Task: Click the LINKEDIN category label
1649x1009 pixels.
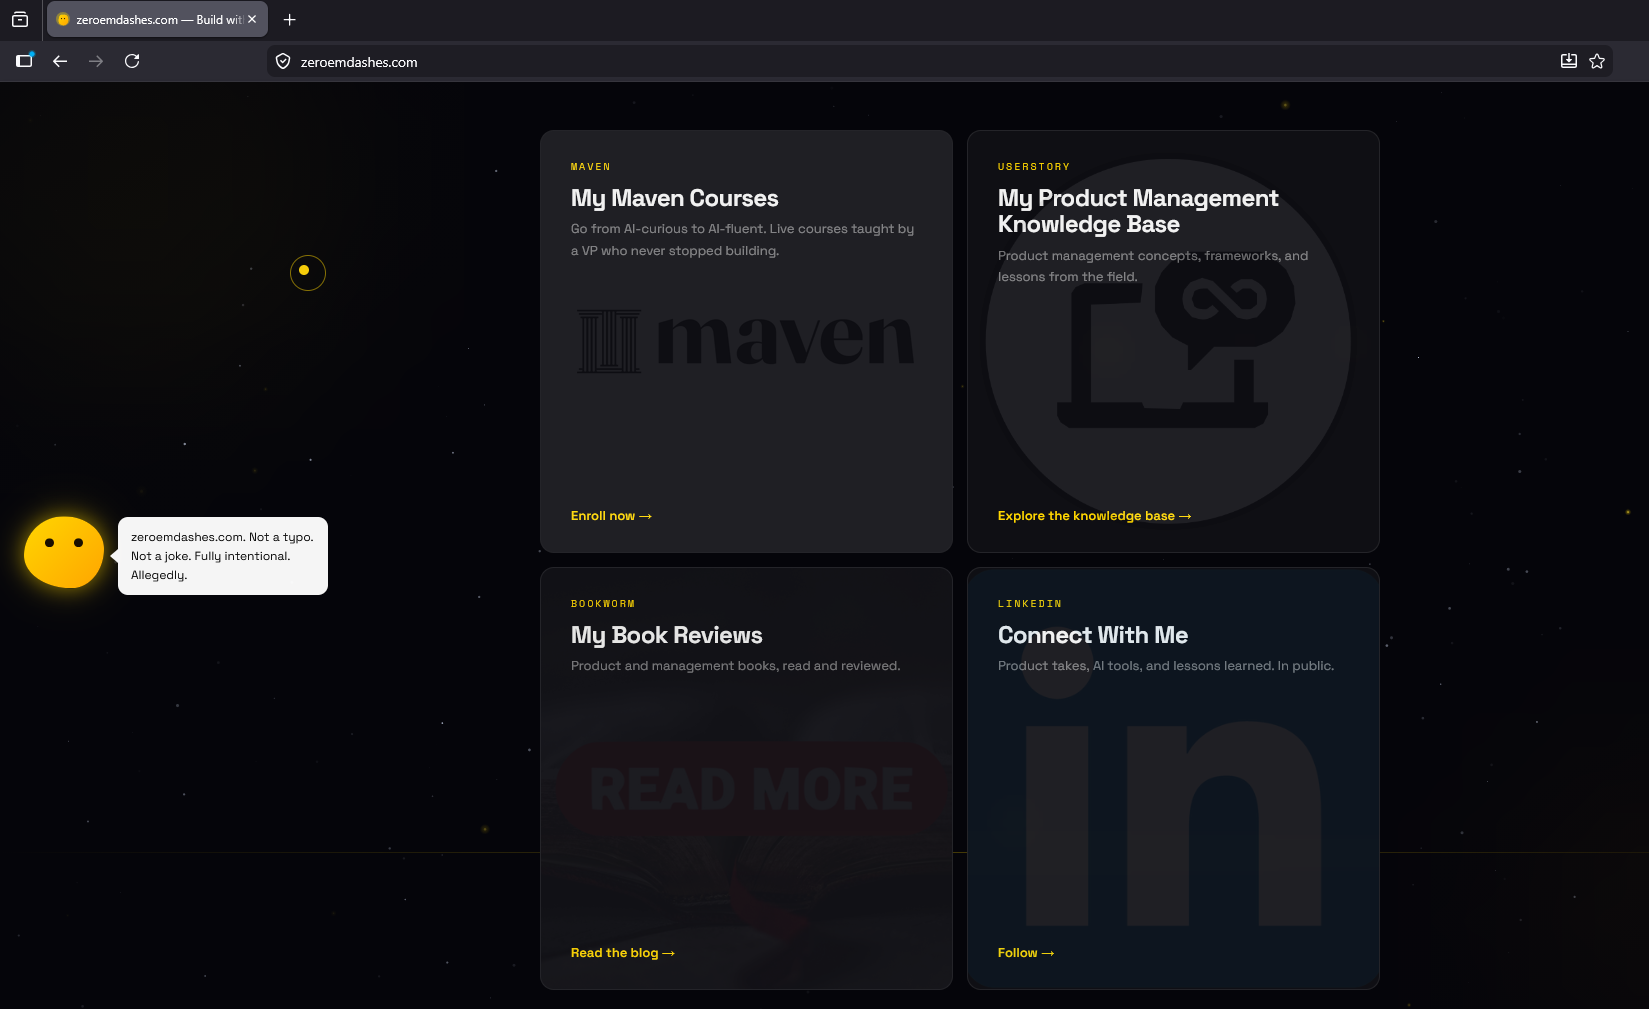Action: tap(1029, 604)
